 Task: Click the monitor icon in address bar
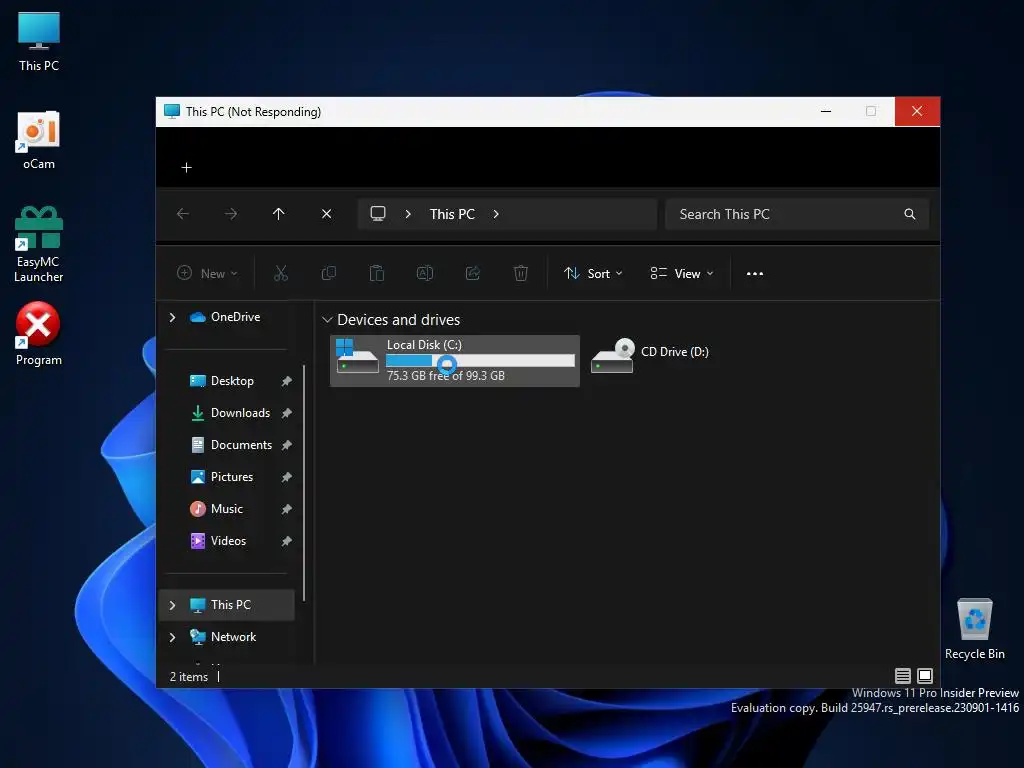pos(378,214)
